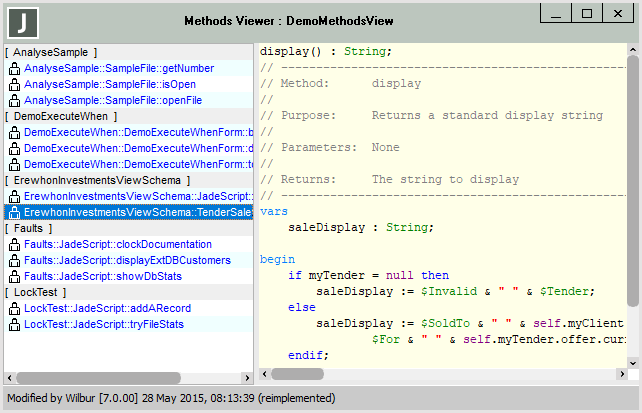Click the lock icon beside tryFileStats method
Image resolution: width=642 pixels, height=413 pixels.
pos(14,325)
